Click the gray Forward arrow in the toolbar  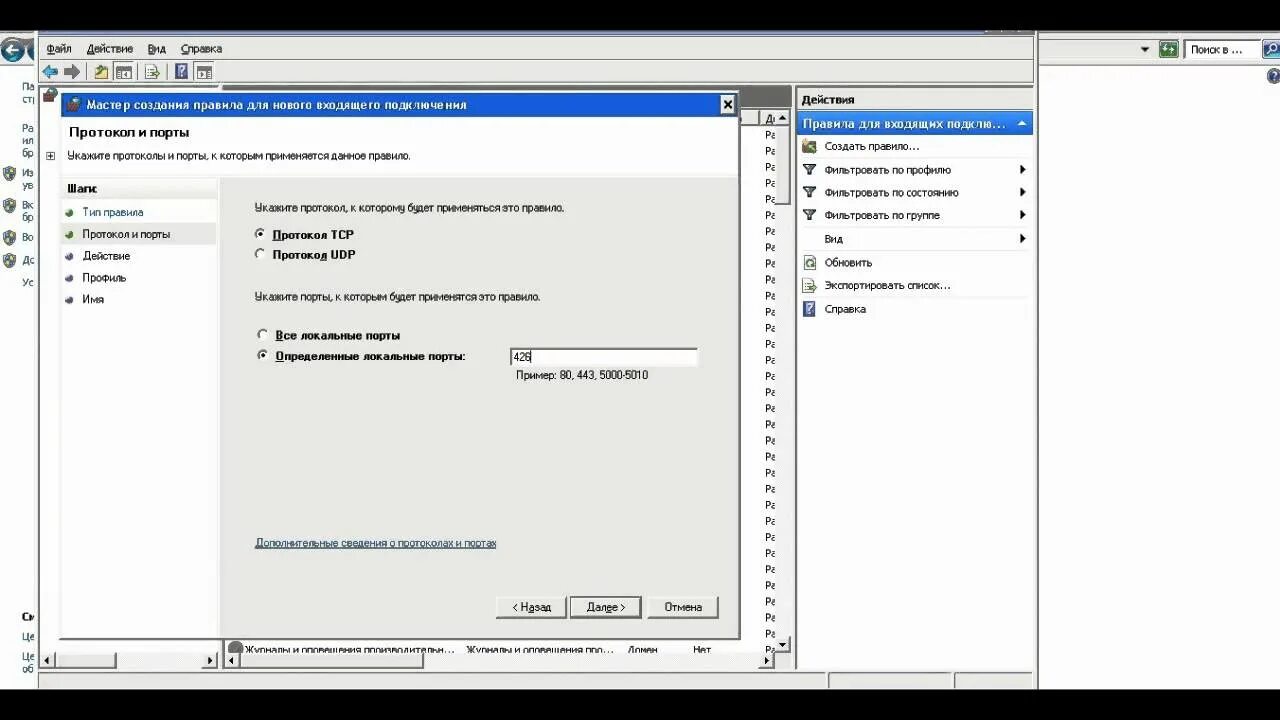72,72
